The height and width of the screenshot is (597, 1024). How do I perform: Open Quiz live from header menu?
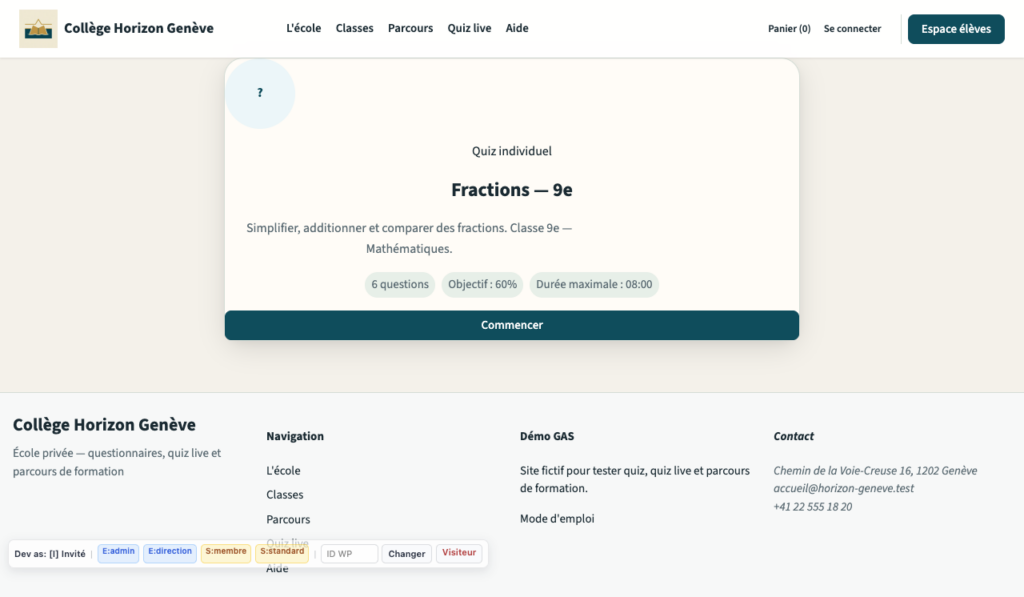click(x=469, y=28)
